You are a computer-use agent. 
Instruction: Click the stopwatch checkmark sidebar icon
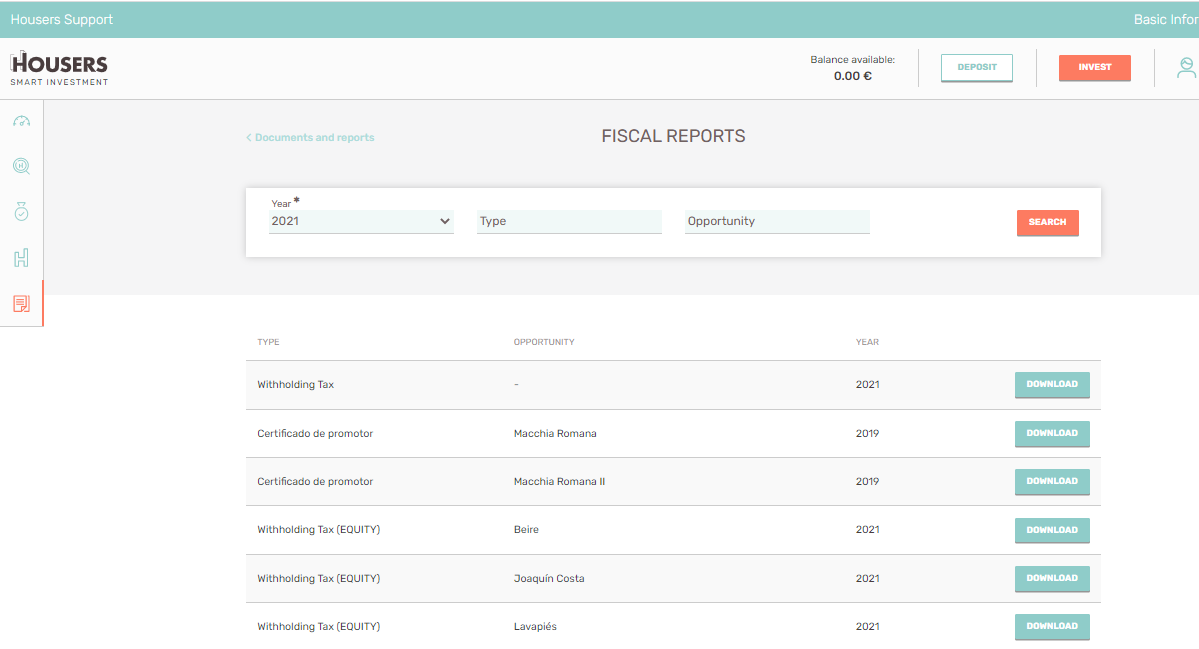(x=21, y=212)
